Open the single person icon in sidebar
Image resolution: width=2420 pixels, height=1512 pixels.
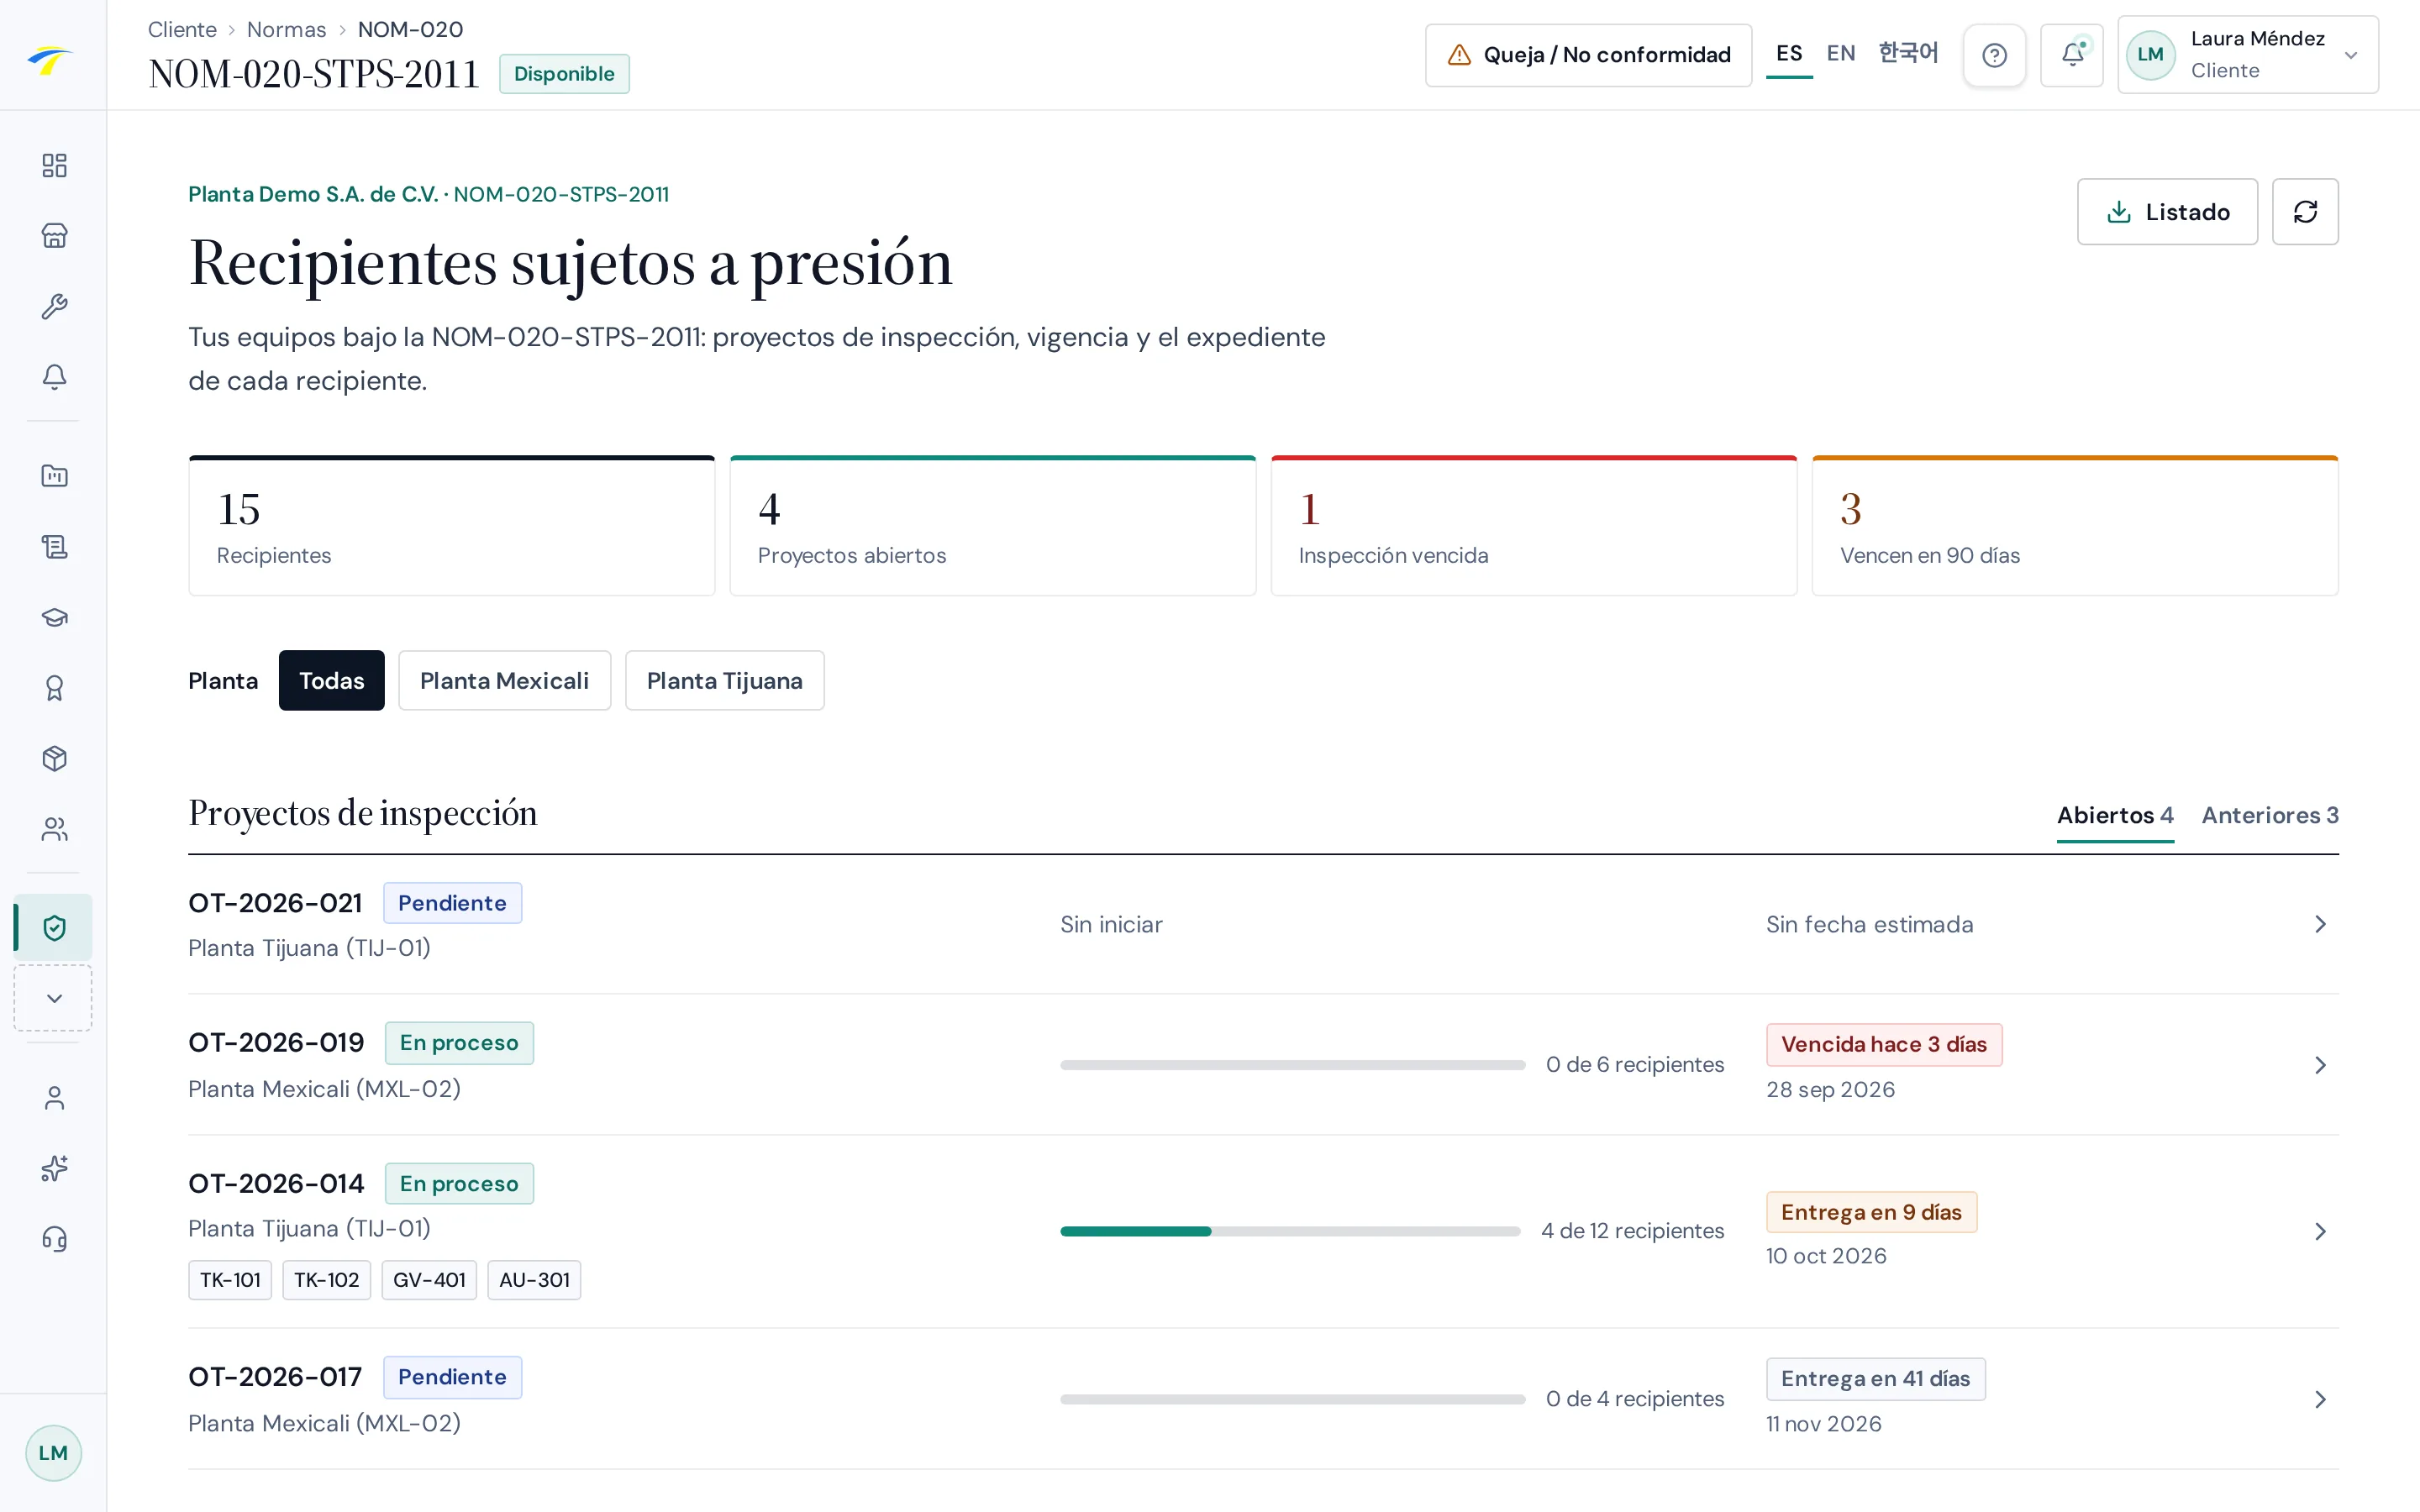tap(54, 1098)
